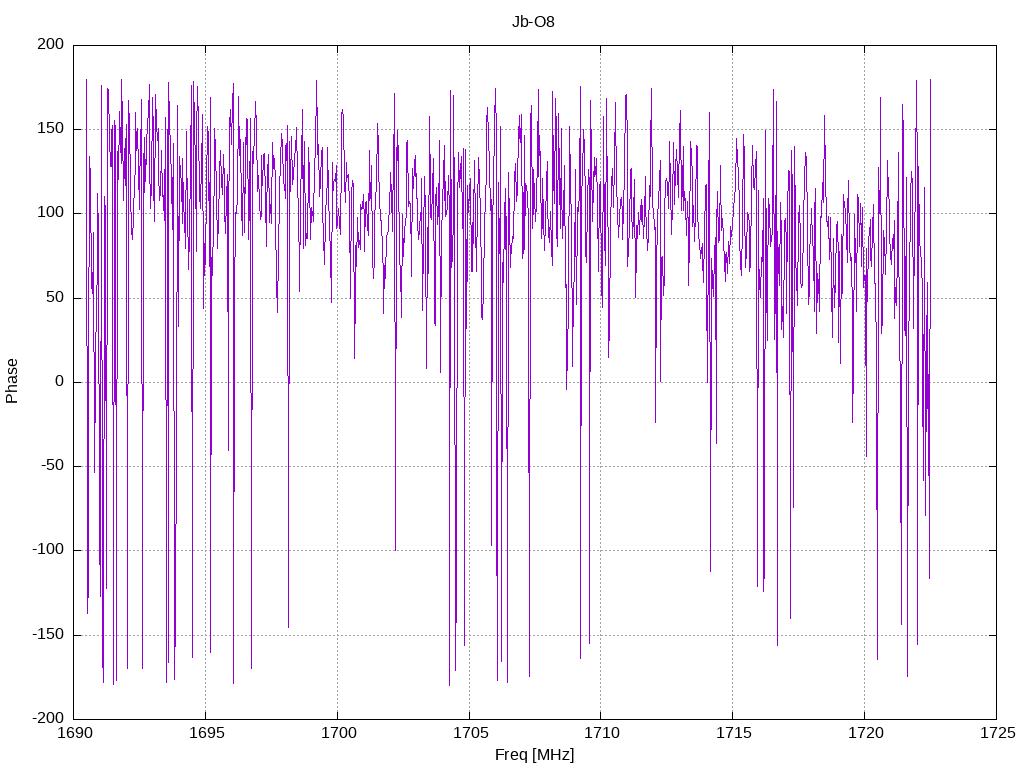Click X-axis tick label 1715

pos(733,733)
